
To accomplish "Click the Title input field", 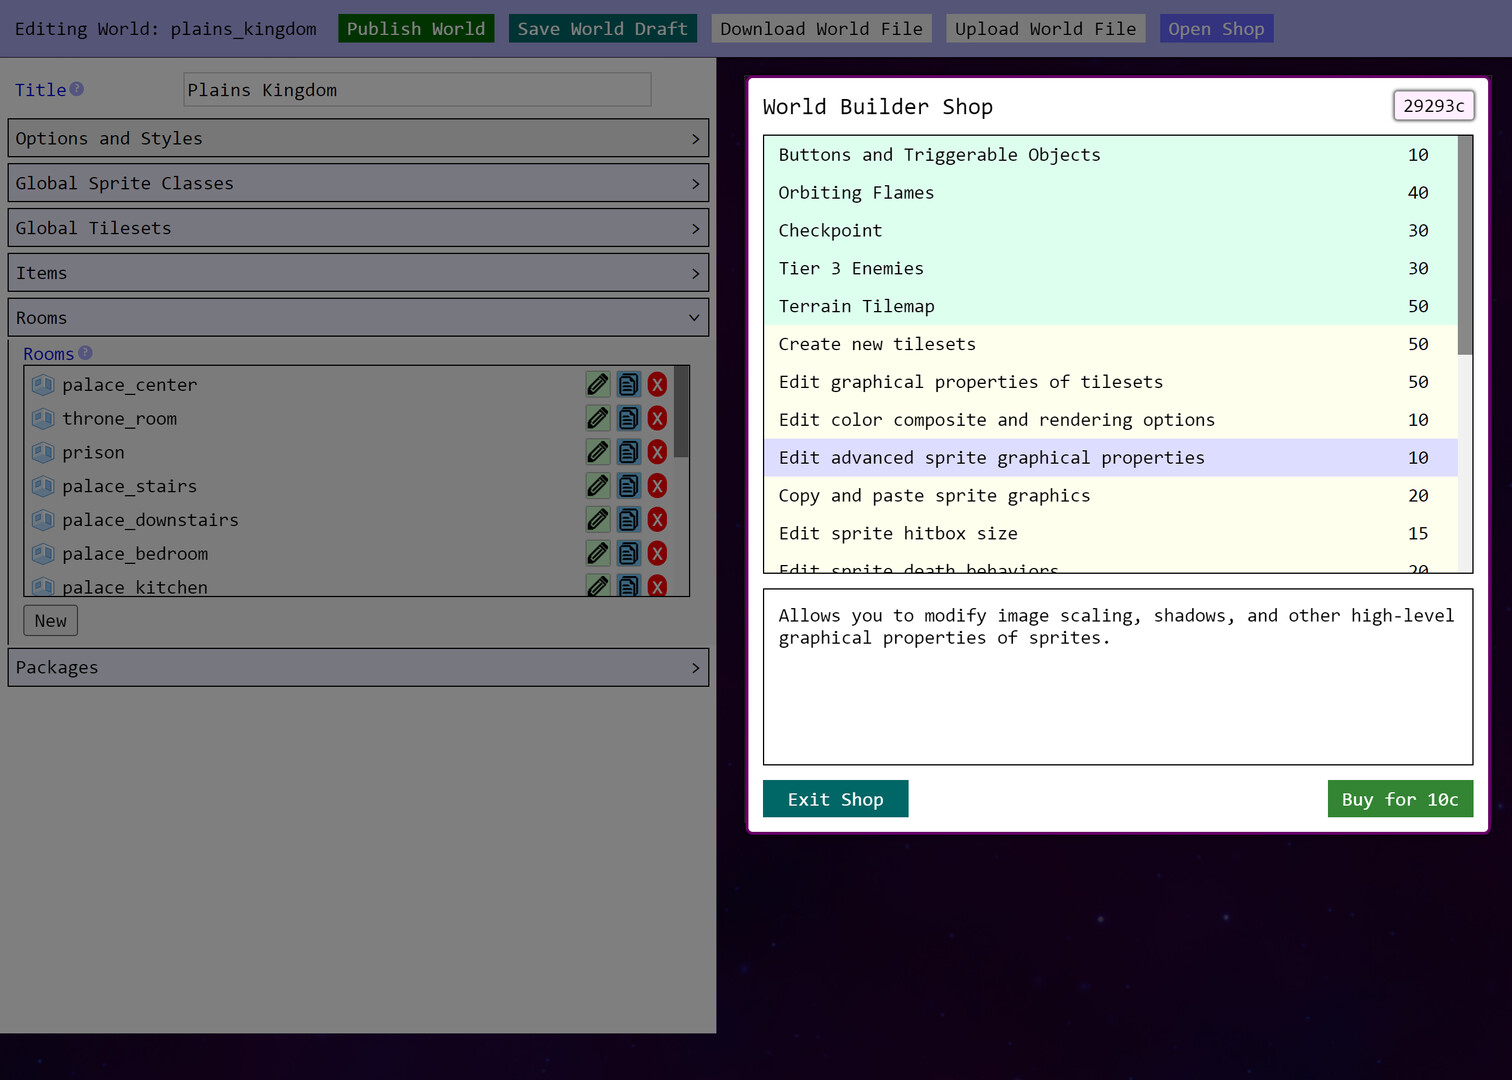I will (x=417, y=90).
